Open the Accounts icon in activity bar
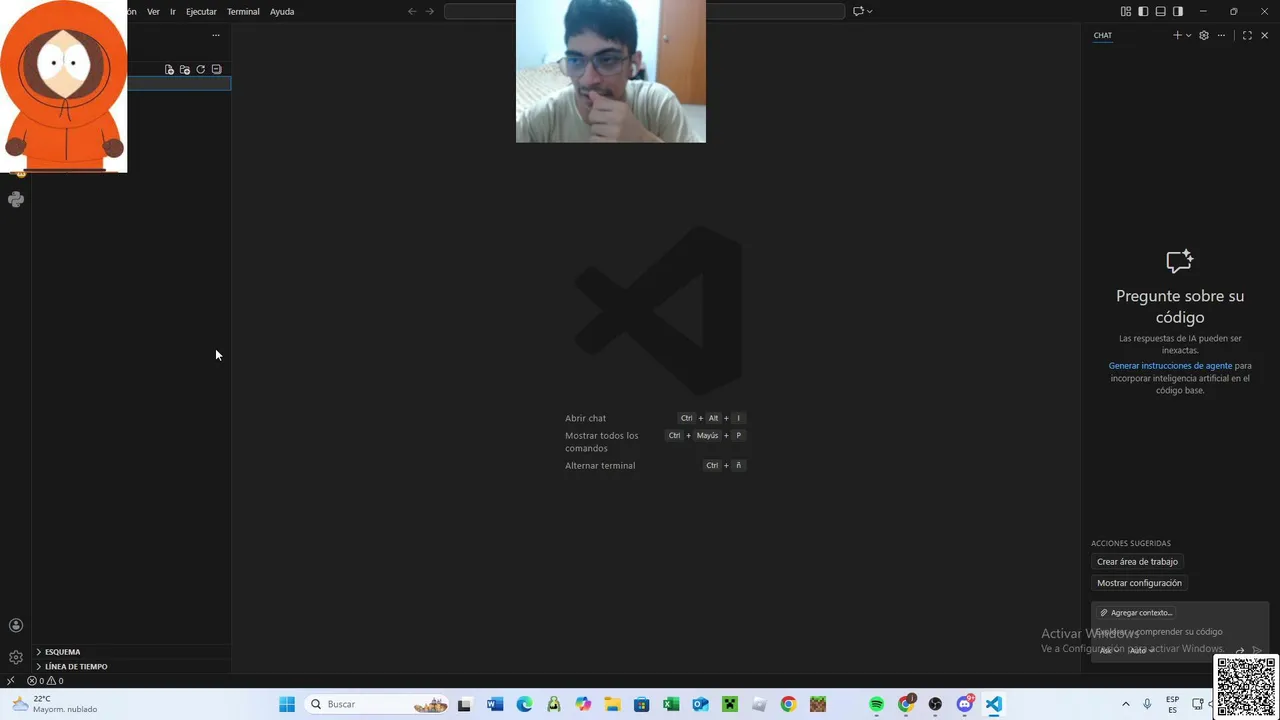This screenshot has width=1280, height=720. click(15, 625)
